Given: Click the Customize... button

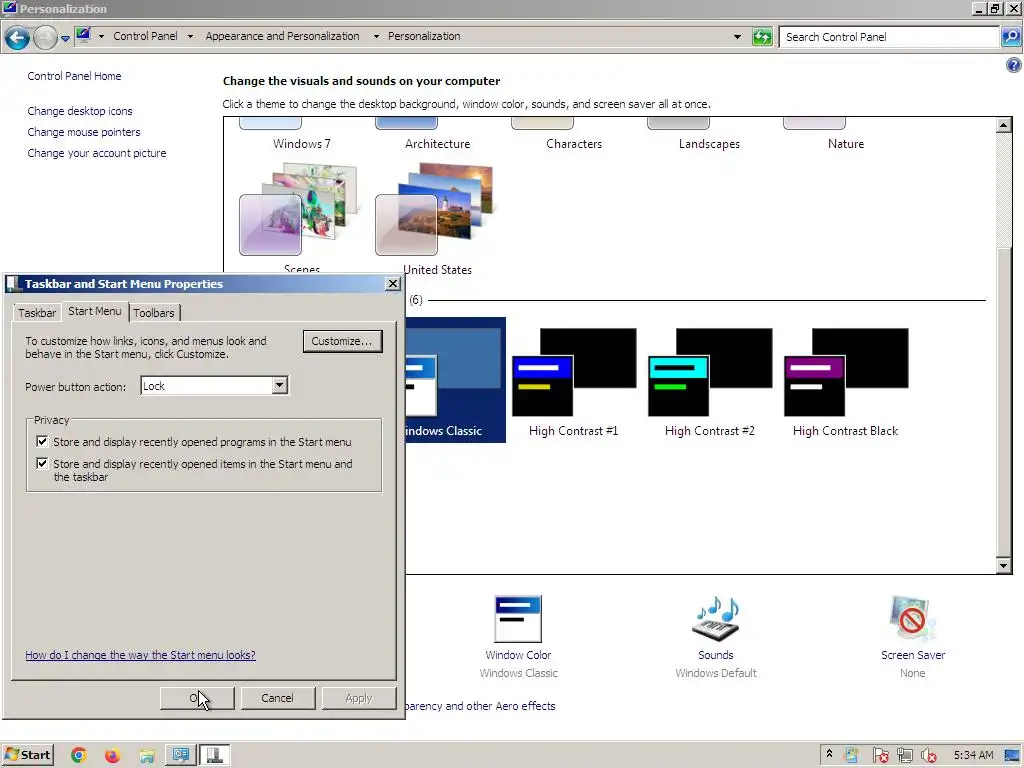Looking at the screenshot, I should (342, 341).
